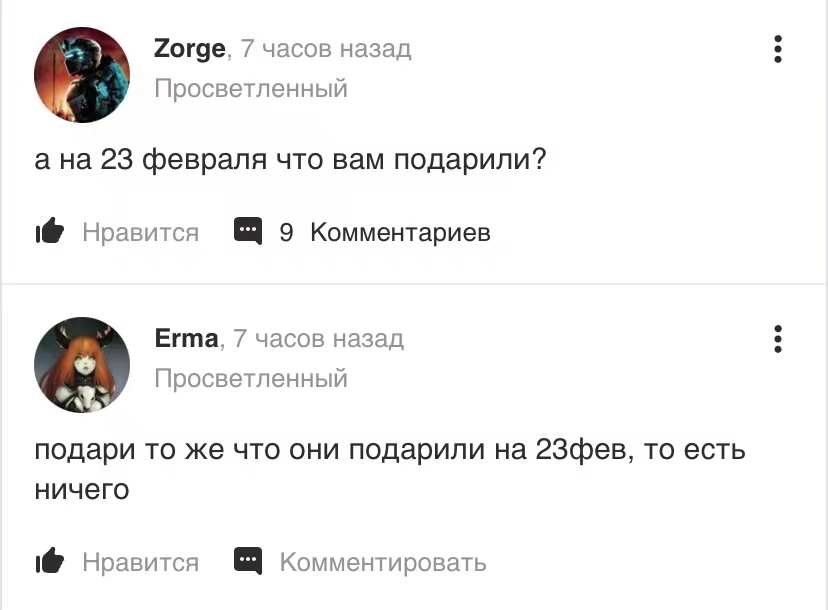Click the Комментировать button under Erma's reply
The image size is (828, 610).
[x=383, y=562]
